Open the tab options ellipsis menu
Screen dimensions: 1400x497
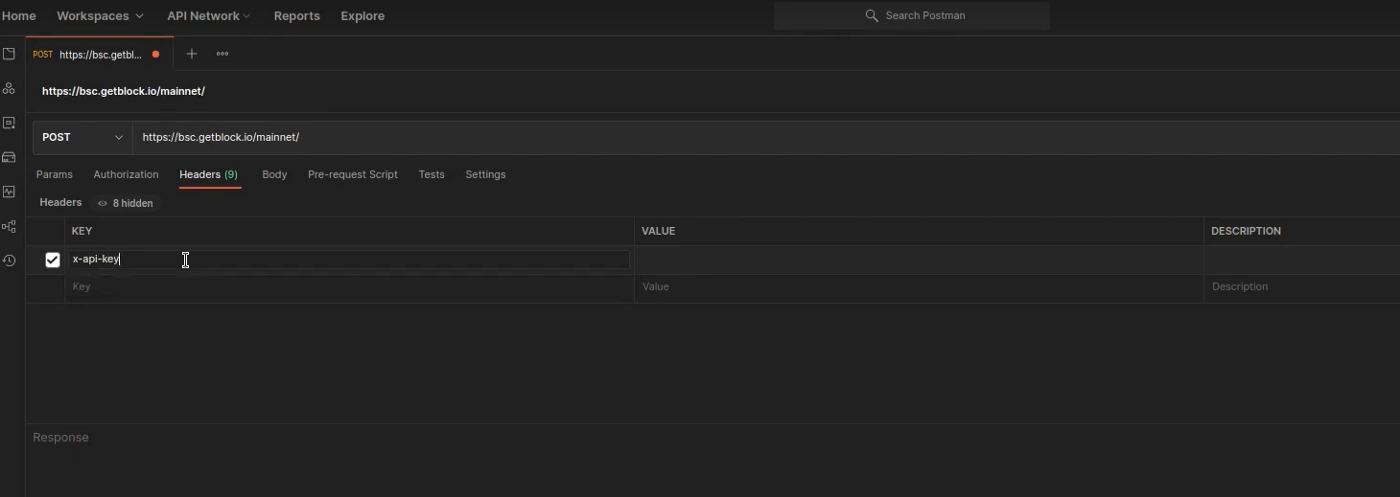(x=222, y=54)
